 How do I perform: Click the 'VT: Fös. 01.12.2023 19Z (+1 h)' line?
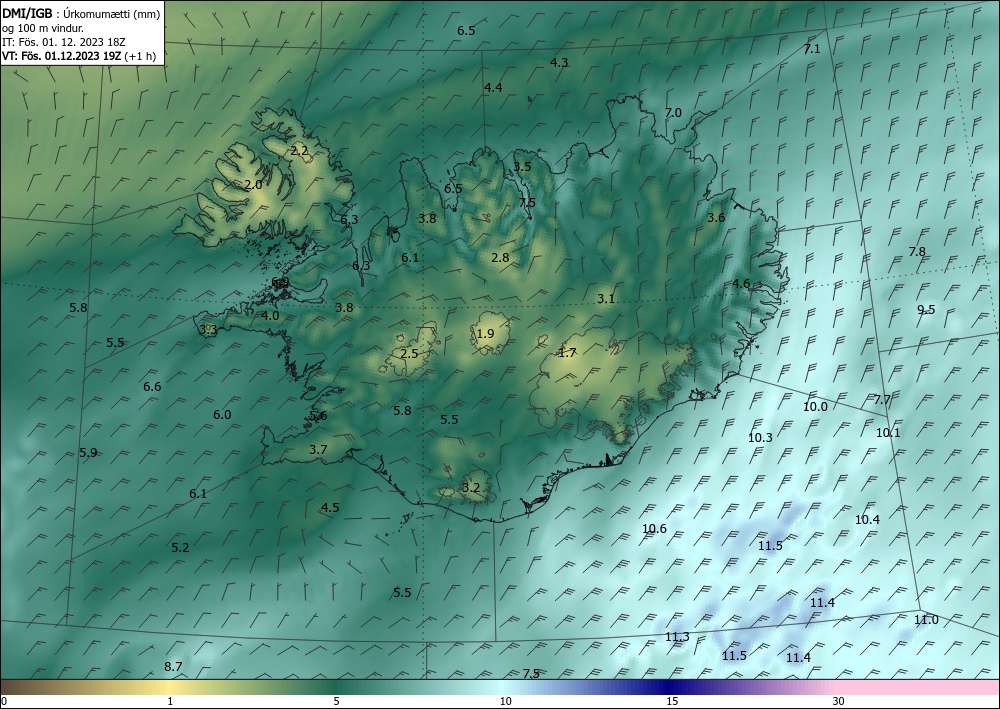78,55
